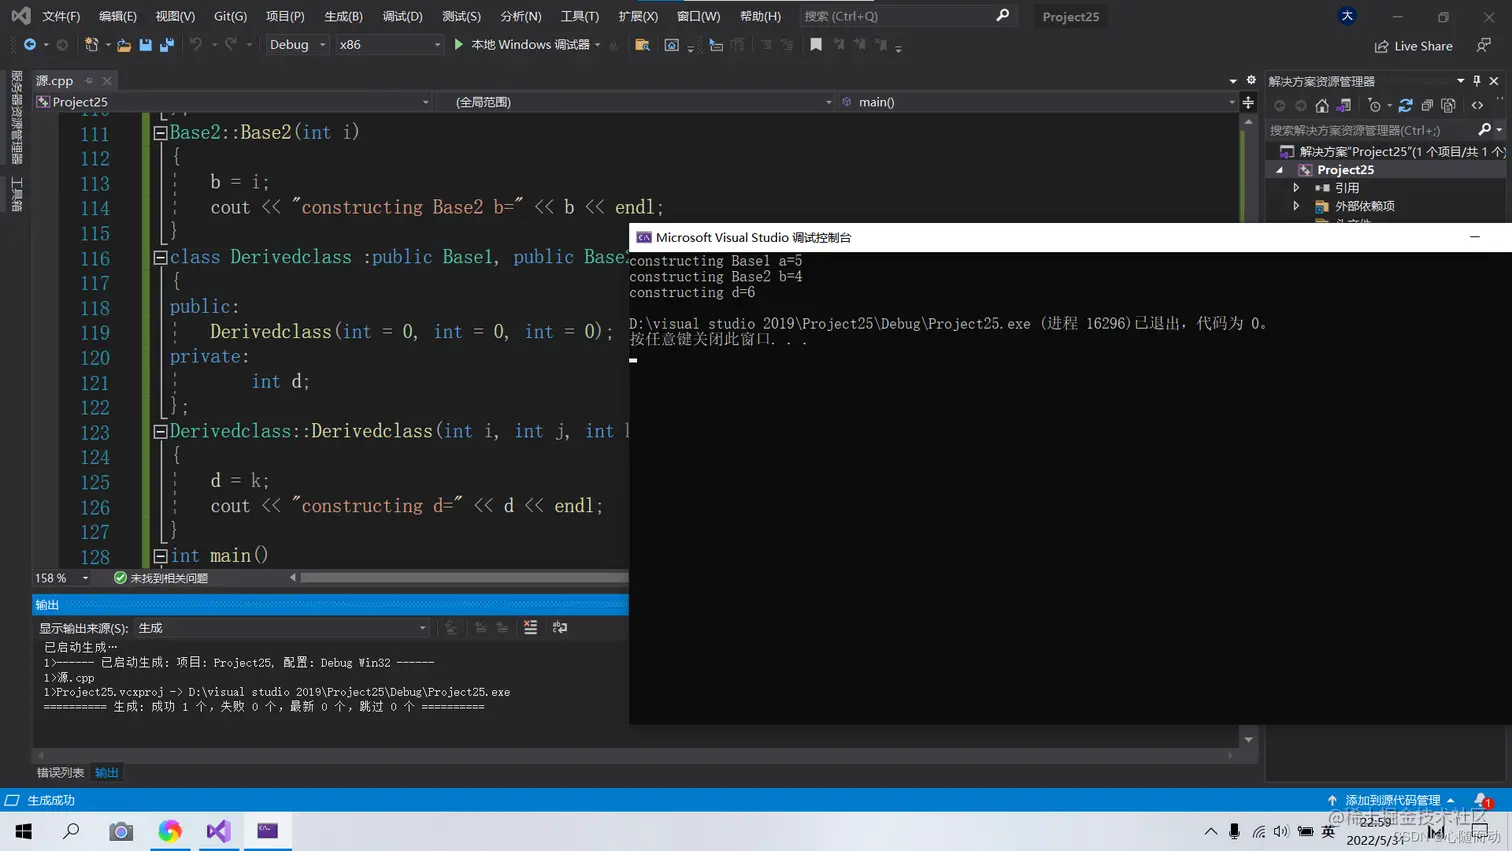
Task: Open the 工具(T) menu
Action: point(580,16)
